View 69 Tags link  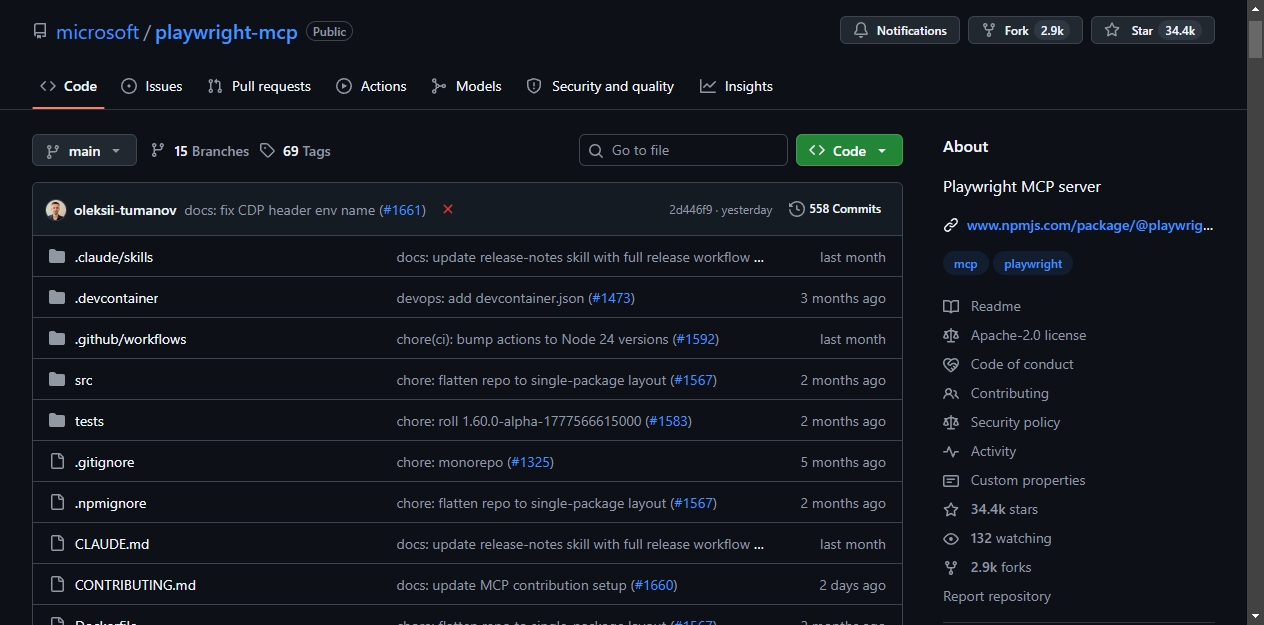pos(295,151)
